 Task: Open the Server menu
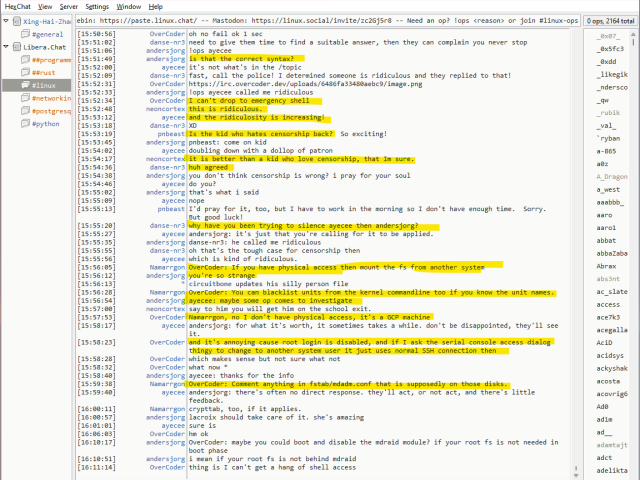point(68,6)
